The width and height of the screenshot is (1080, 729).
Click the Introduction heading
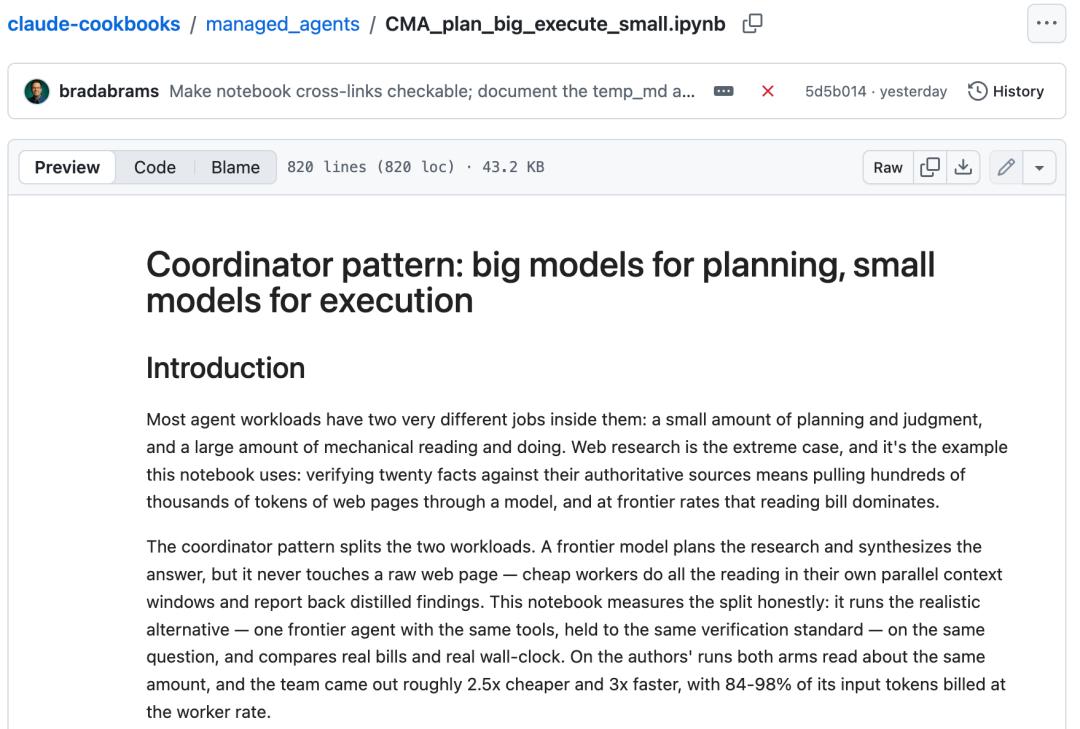click(x=225, y=368)
